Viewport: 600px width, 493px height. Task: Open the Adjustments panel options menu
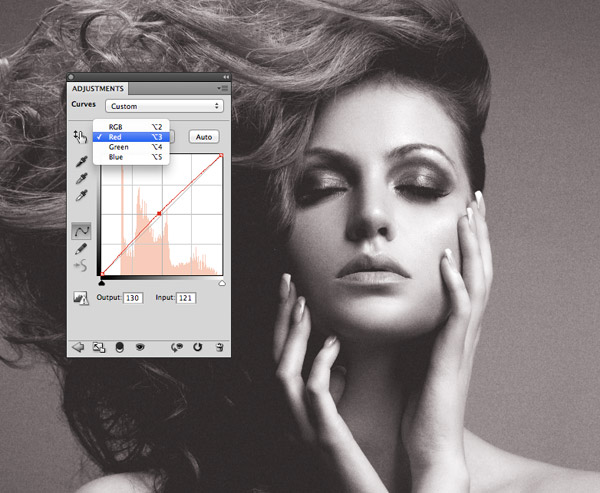(x=223, y=88)
